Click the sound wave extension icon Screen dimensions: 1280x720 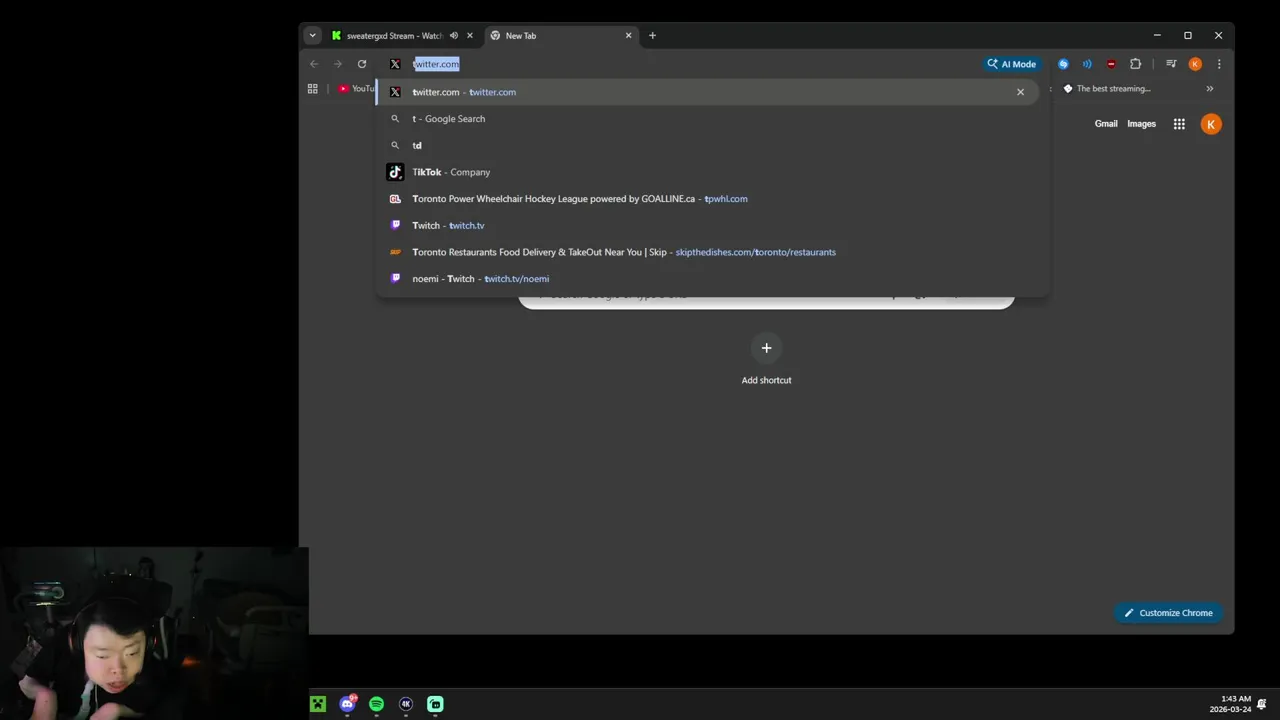(1087, 64)
